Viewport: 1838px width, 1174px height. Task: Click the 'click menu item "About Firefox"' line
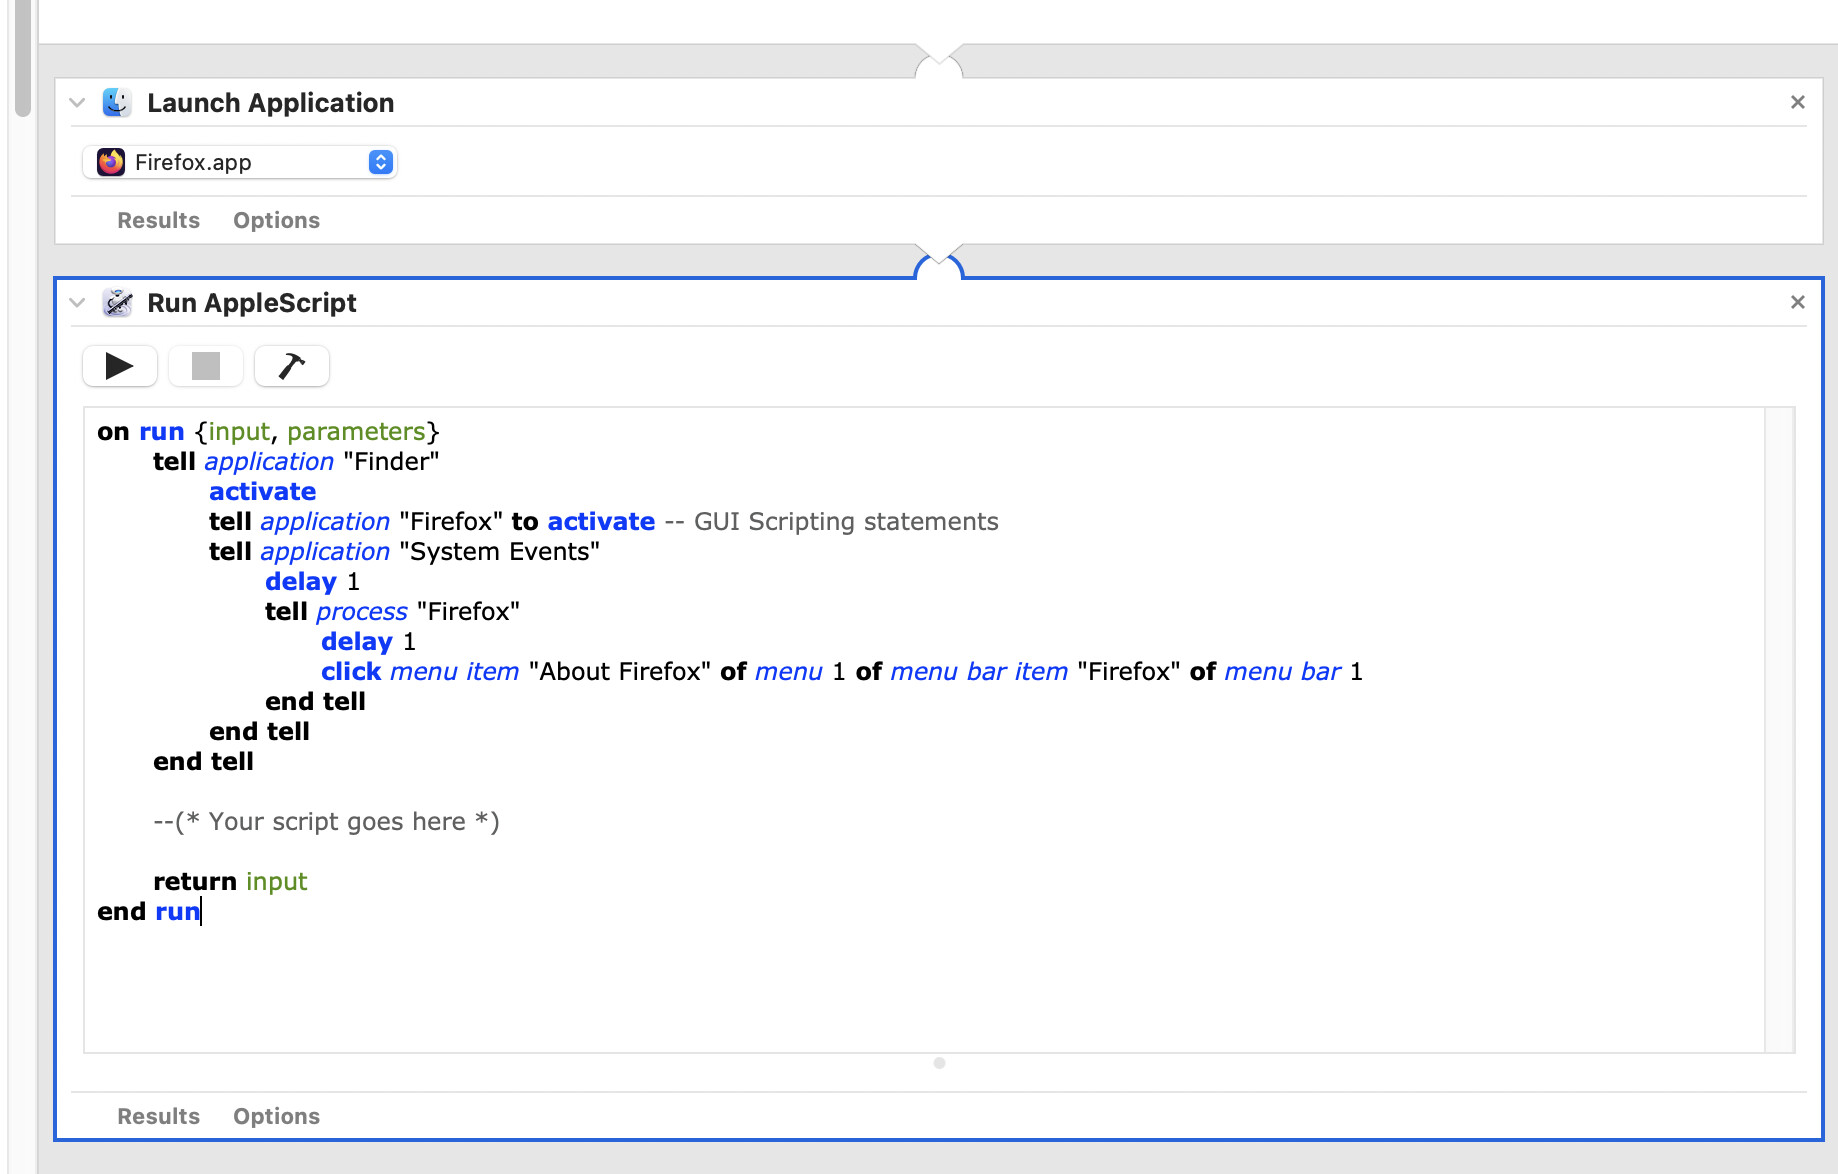coord(842,672)
